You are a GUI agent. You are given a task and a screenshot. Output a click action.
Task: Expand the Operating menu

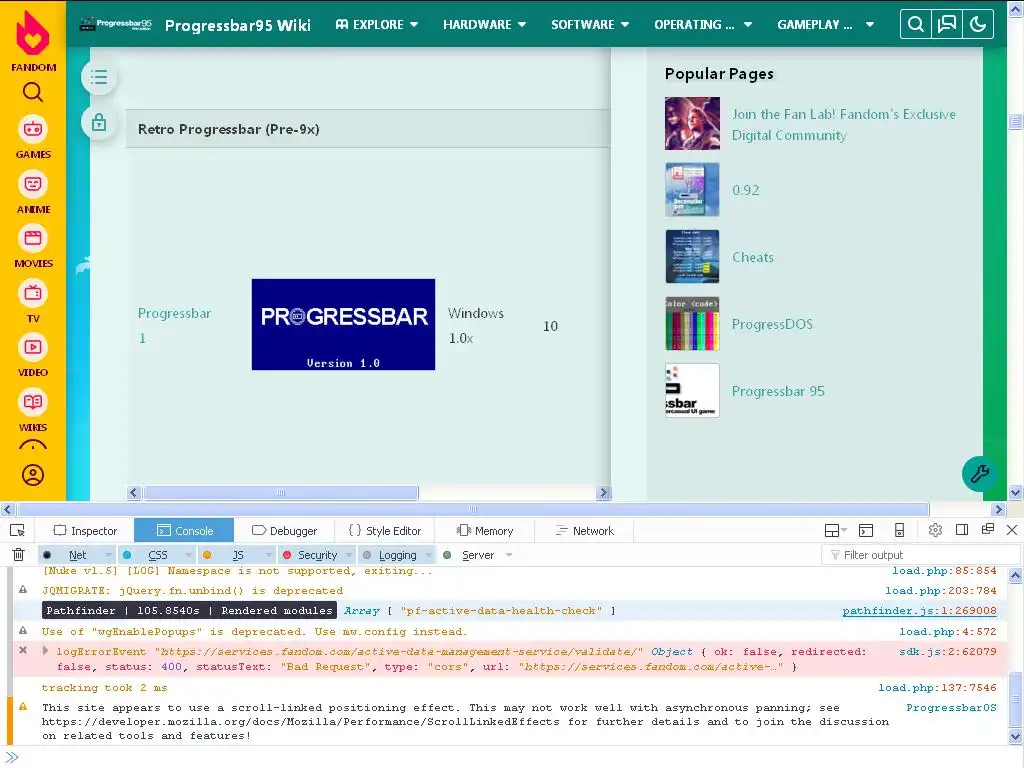[x=703, y=24]
